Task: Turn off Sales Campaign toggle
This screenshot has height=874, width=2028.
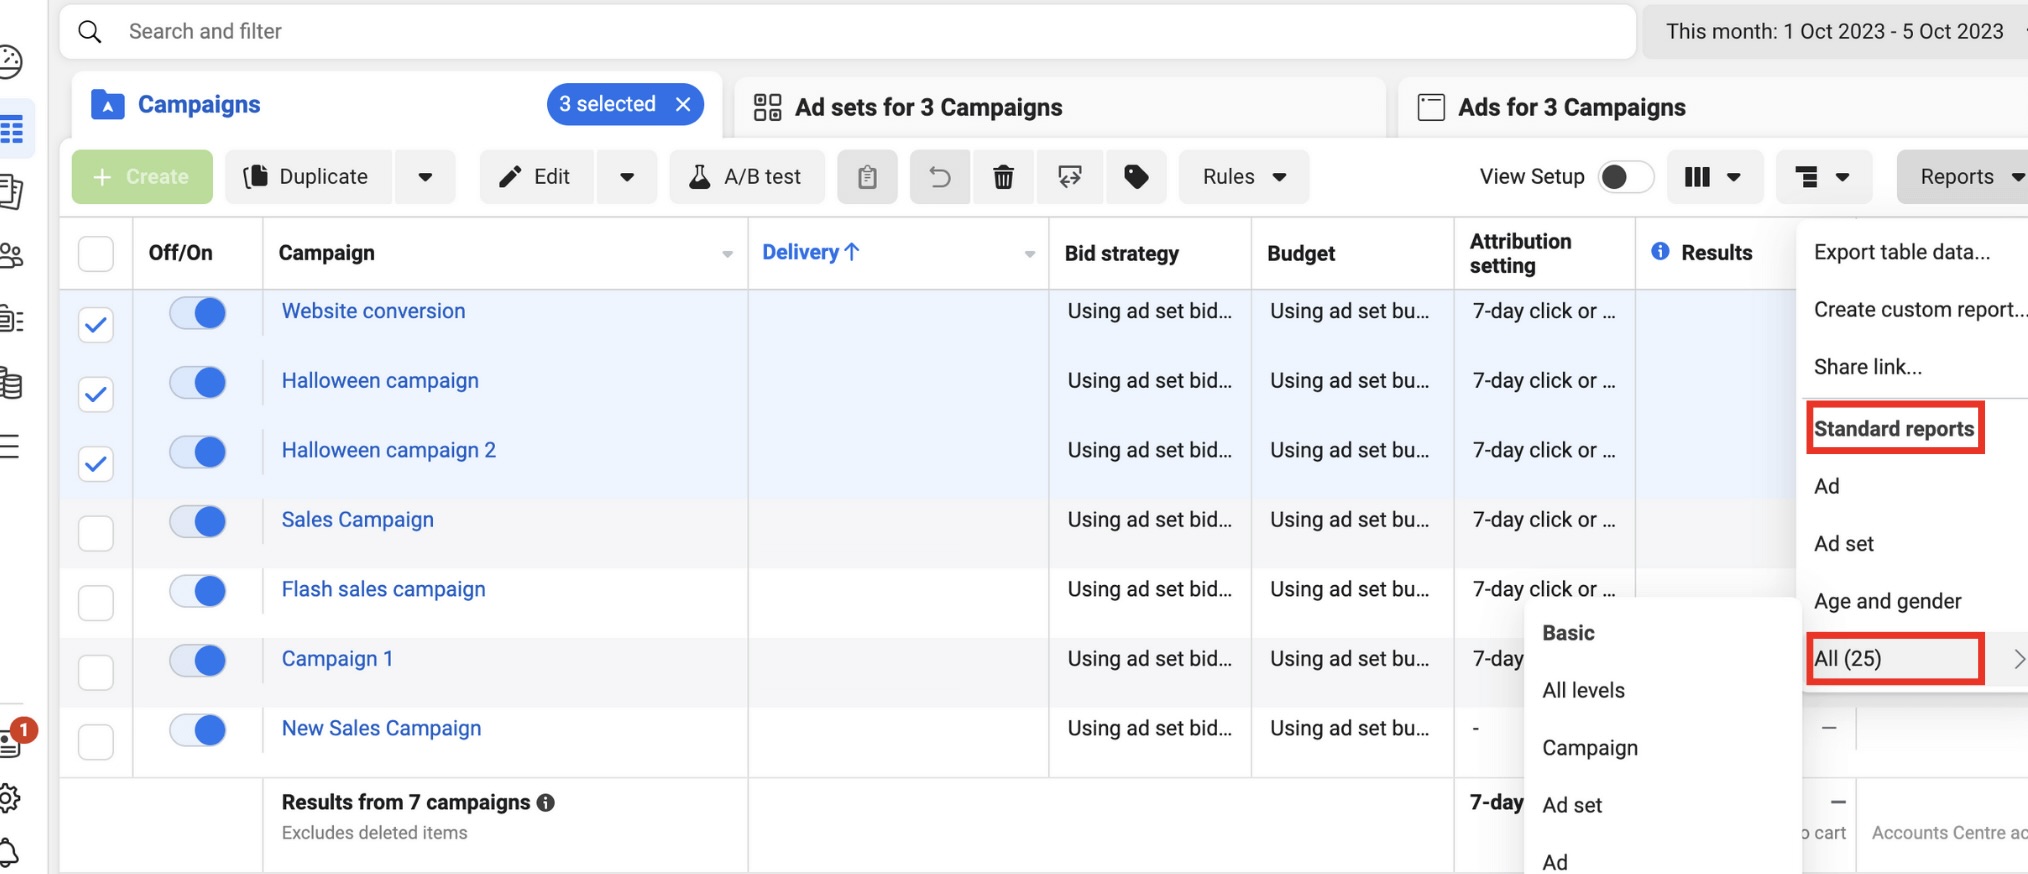Action: coord(198,521)
